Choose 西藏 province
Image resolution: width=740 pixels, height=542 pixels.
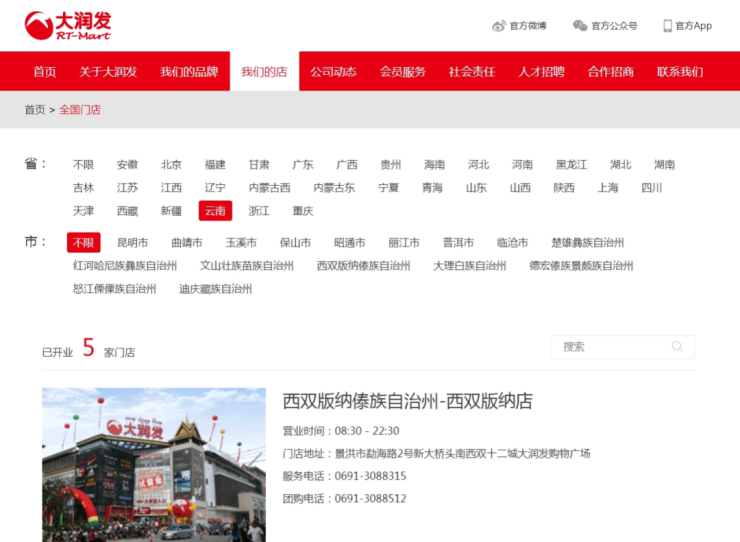[x=127, y=211]
